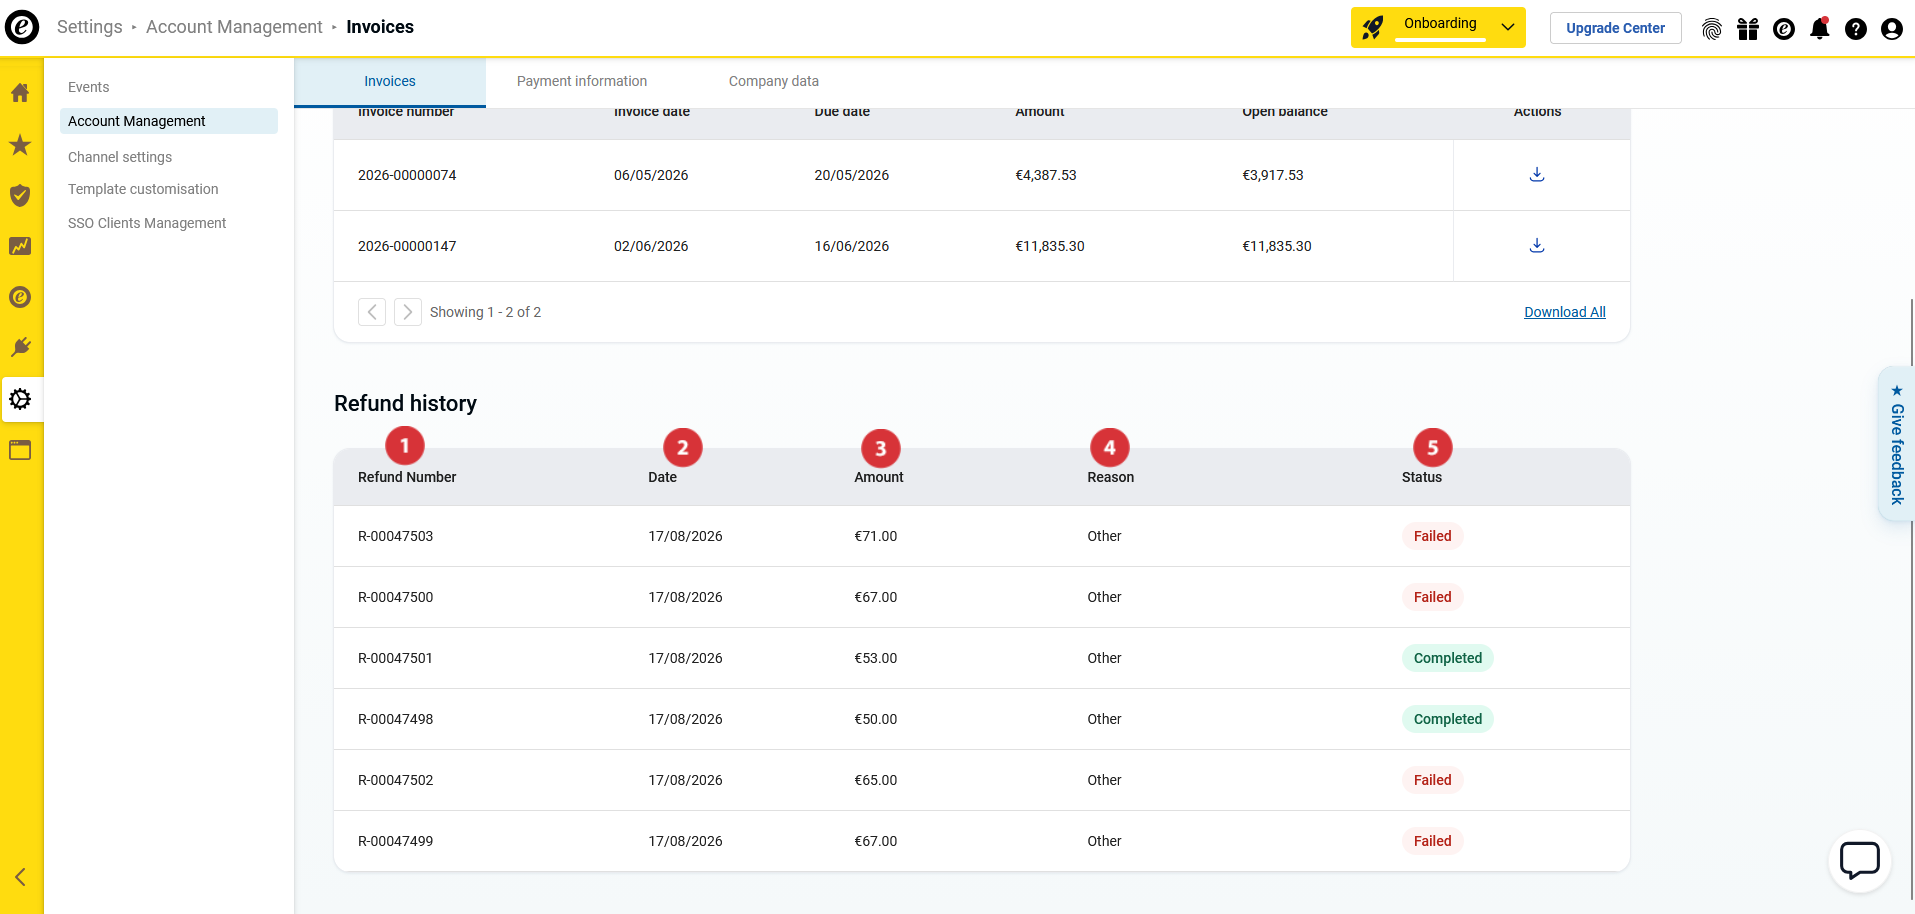The width and height of the screenshot is (1915, 914).
Task: Open the star icon in sidebar
Action: point(20,145)
